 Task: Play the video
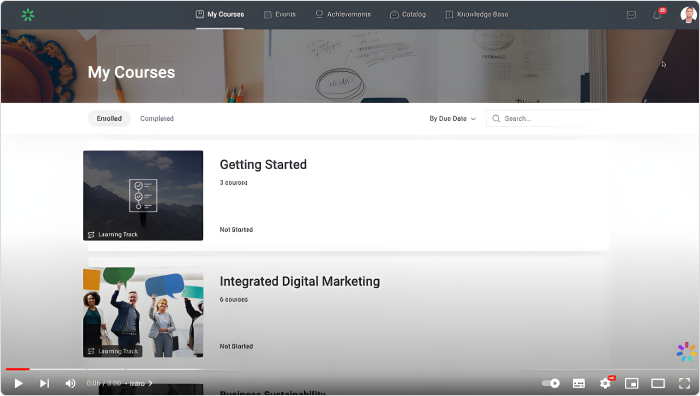pyautogui.click(x=18, y=383)
